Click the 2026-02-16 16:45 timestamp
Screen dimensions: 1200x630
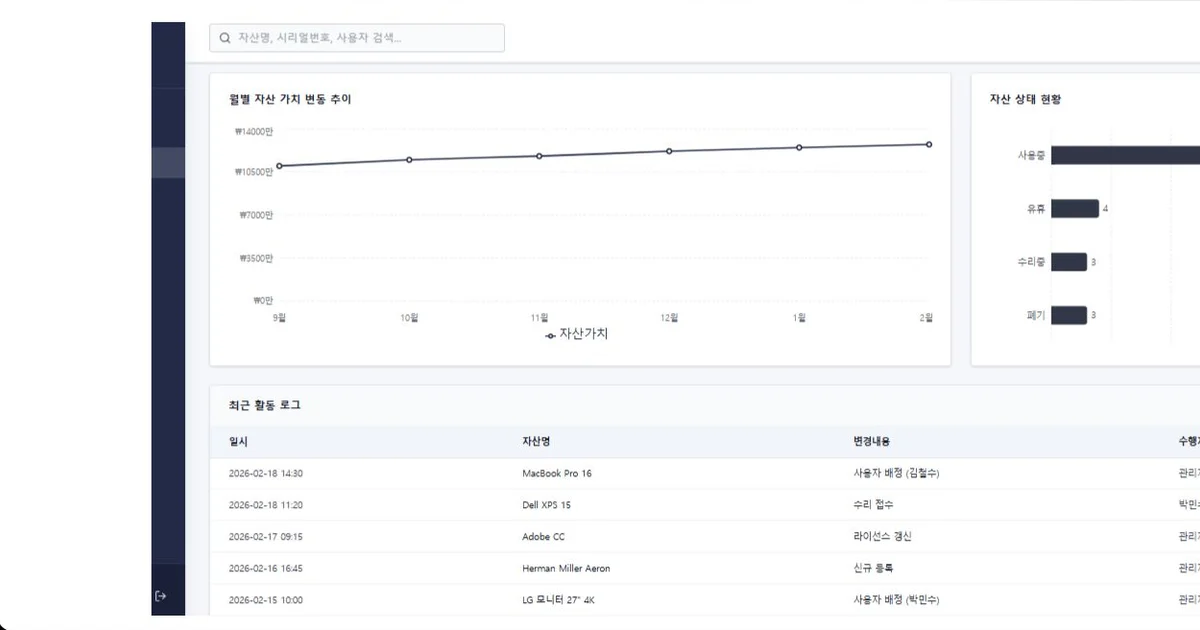tap(266, 568)
